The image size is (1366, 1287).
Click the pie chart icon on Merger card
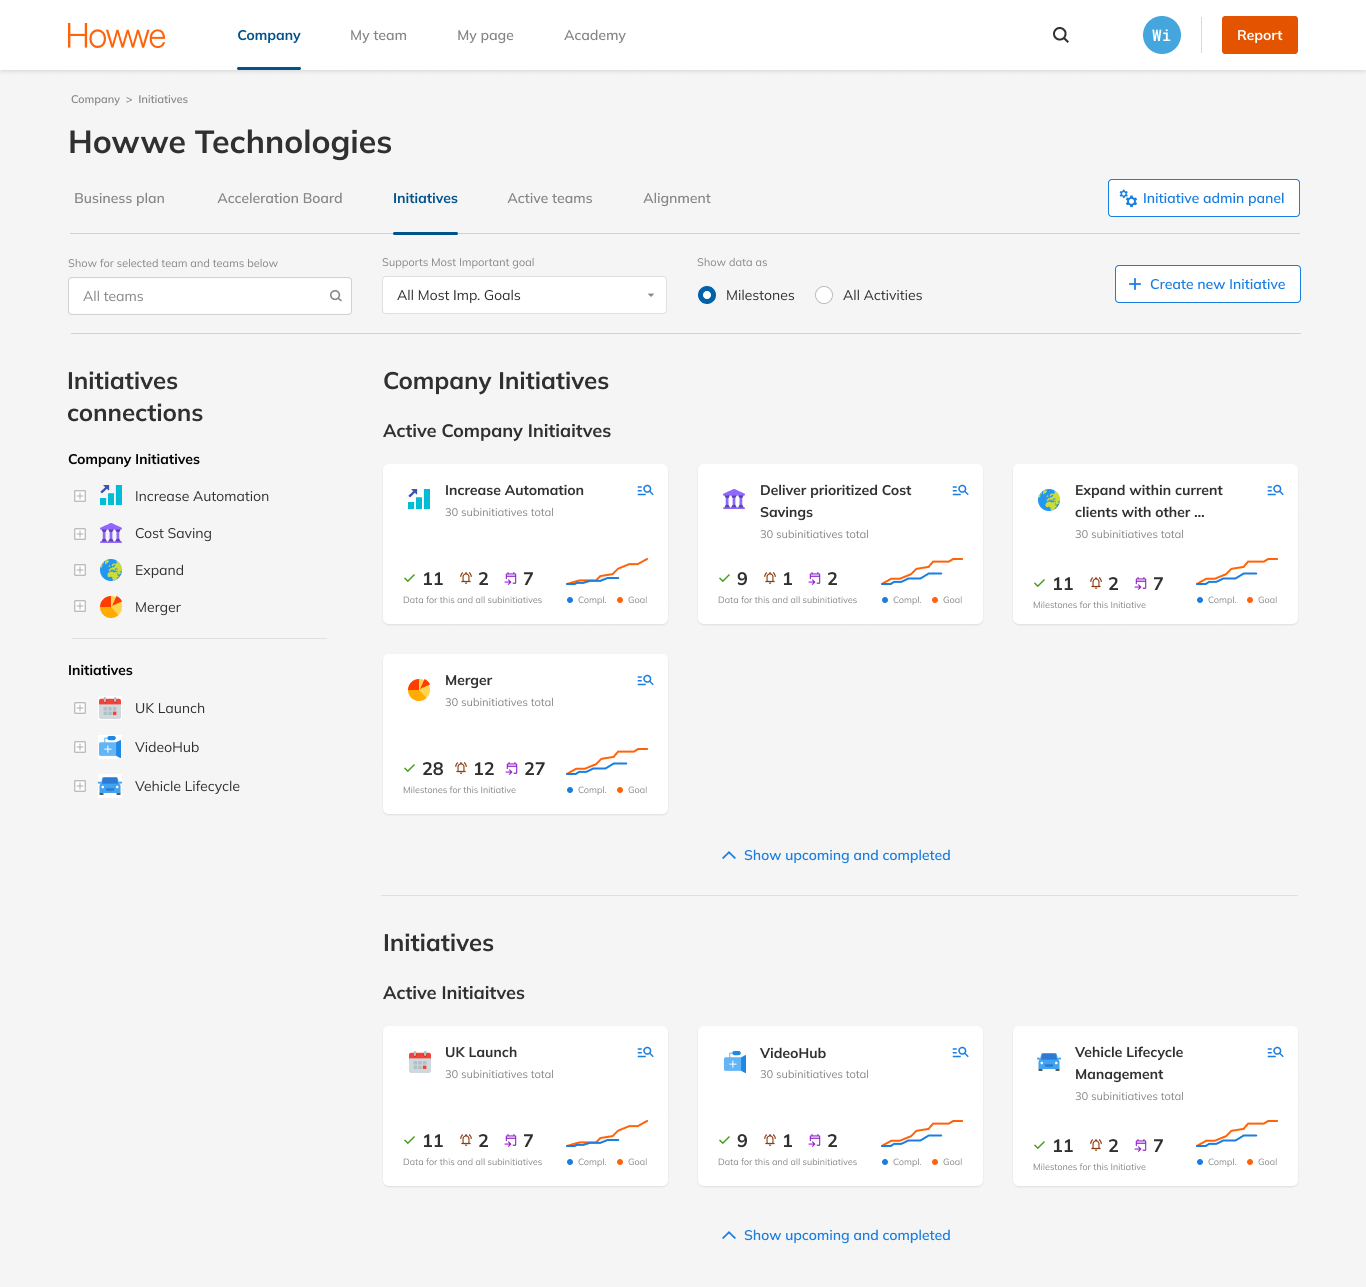[x=419, y=689]
